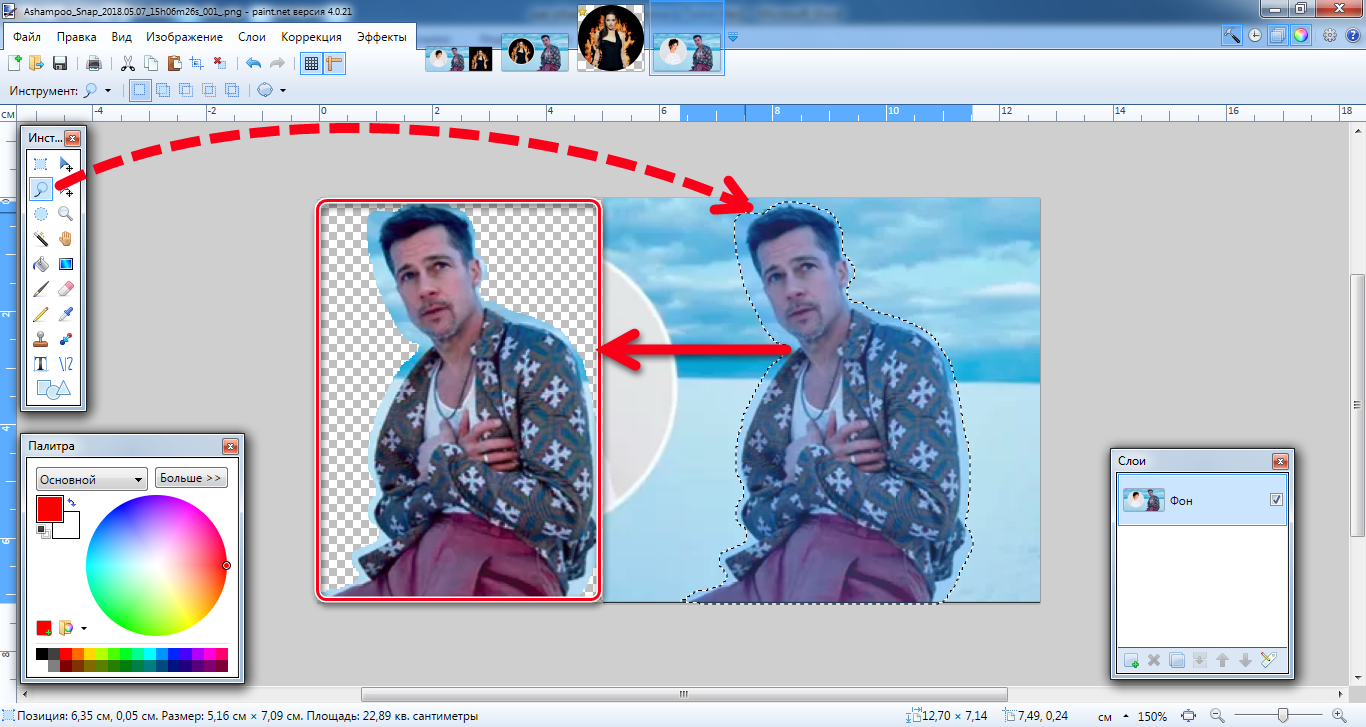Screen dimensions: 1366x727
Task: Open settings gear icon
Action: pos(1330,35)
